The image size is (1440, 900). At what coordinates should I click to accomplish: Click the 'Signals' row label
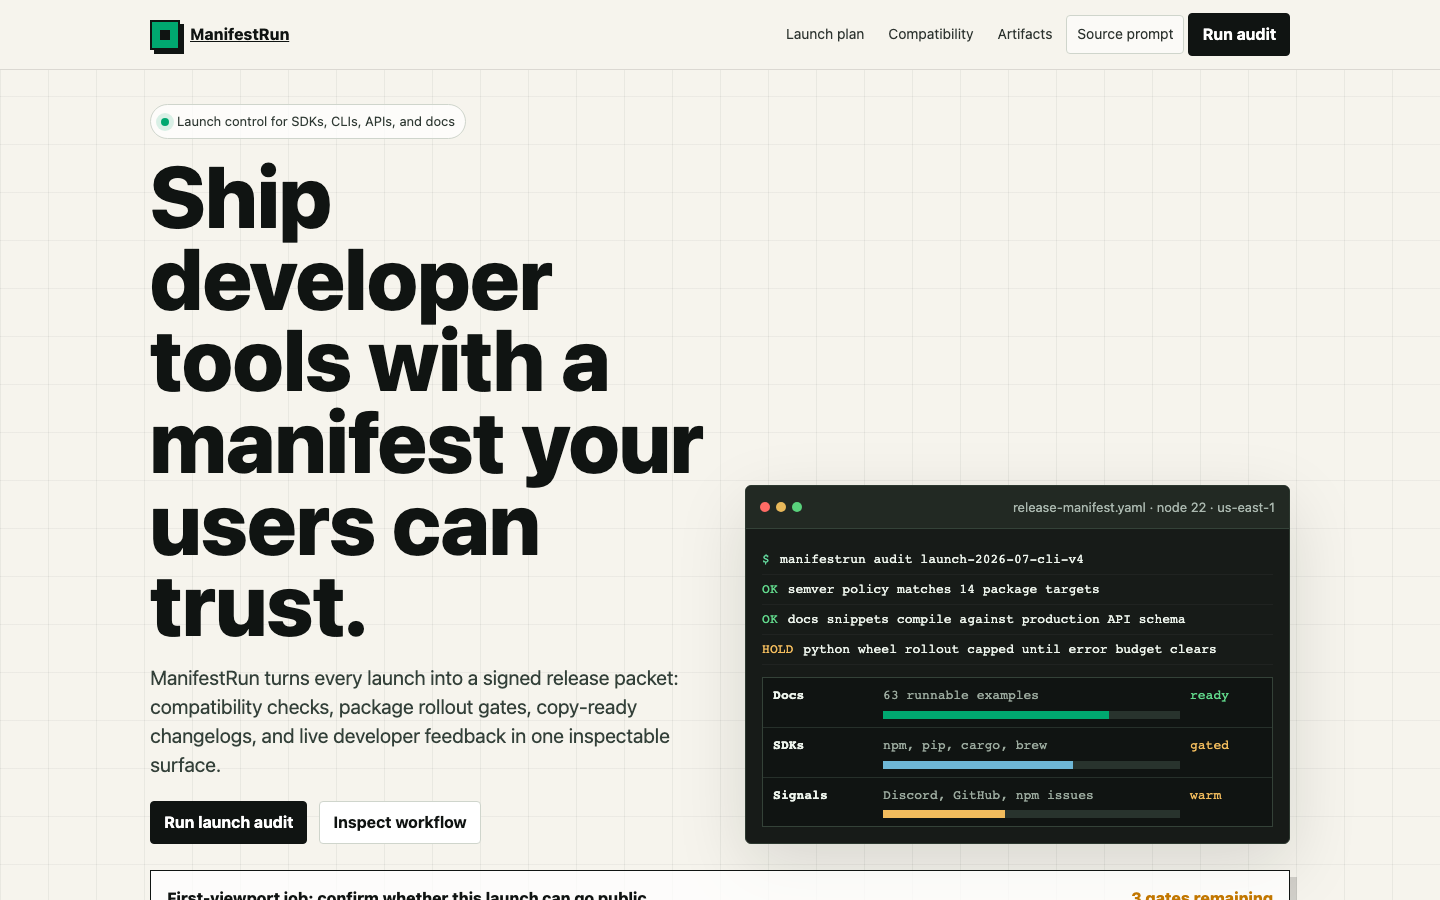click(x=800, y=795)
